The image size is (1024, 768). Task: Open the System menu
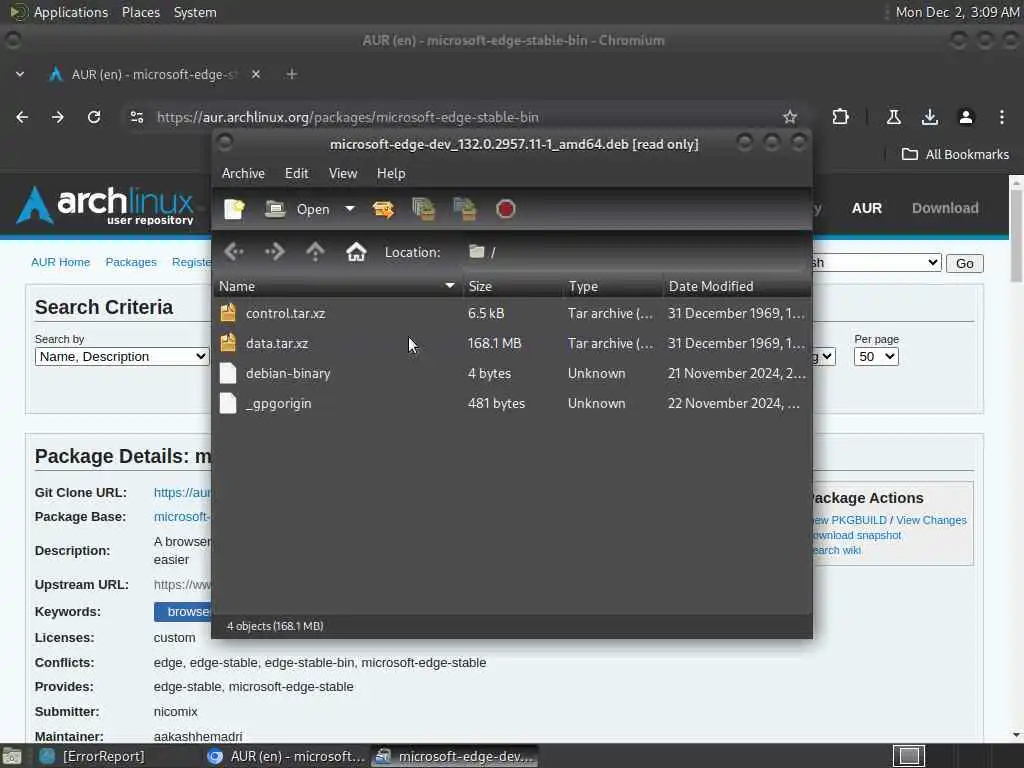pos(195,12)
